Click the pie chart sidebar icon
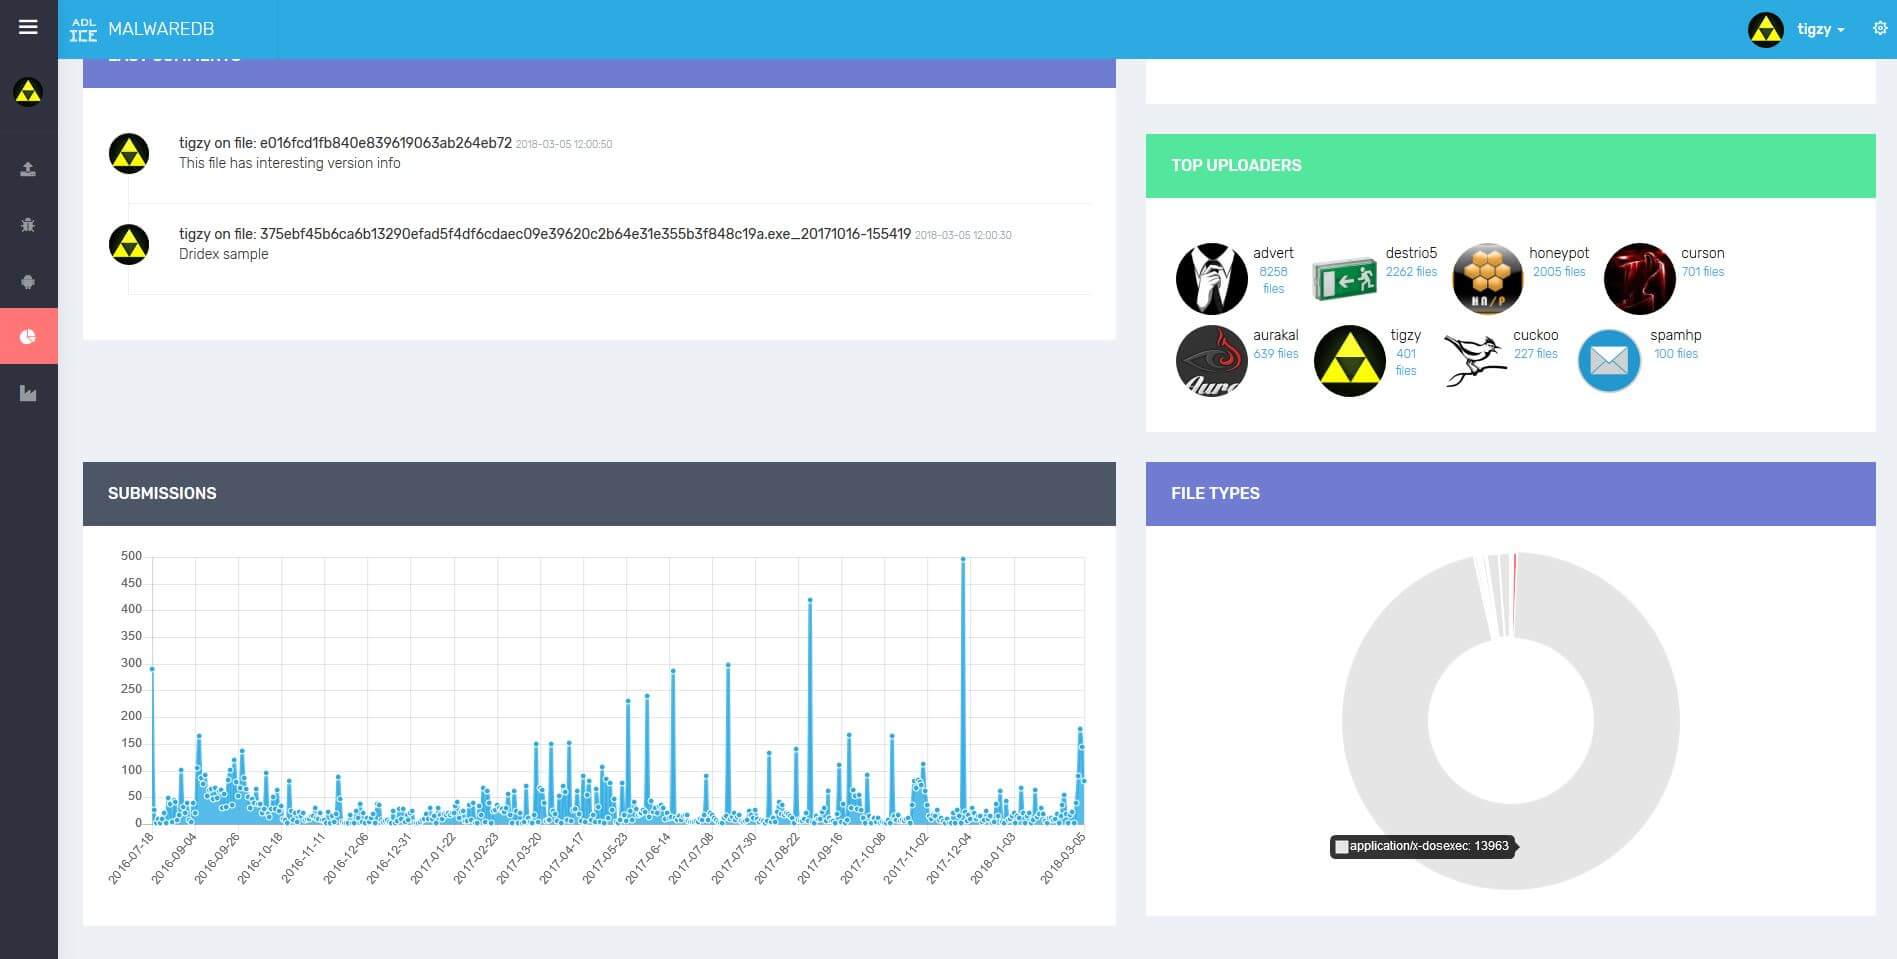The height and width of the screenshot is (959, 1897). (x=28, y=337)
